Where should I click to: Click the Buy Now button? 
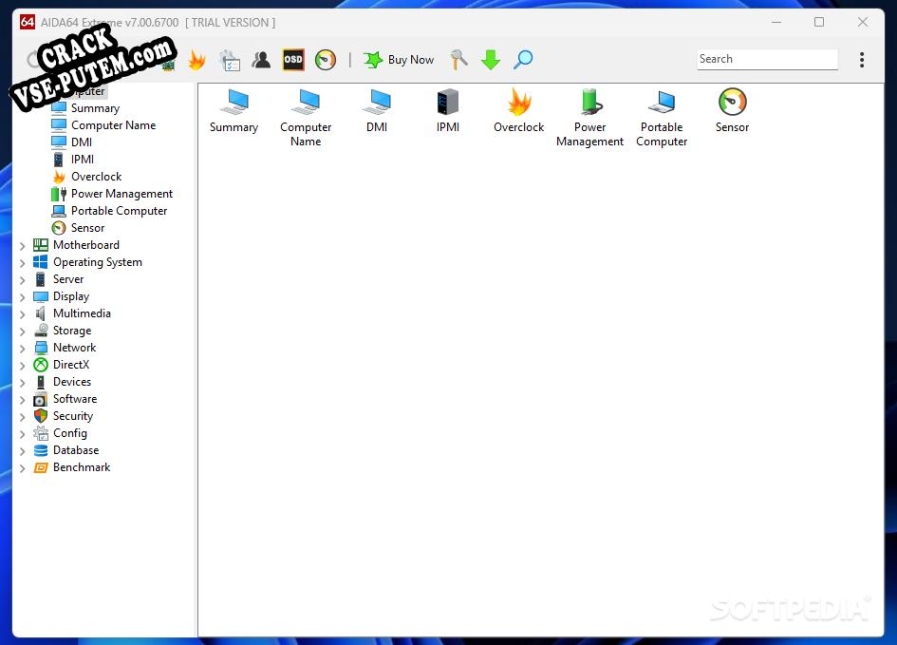pyautogui.click(x=399, y=60)
